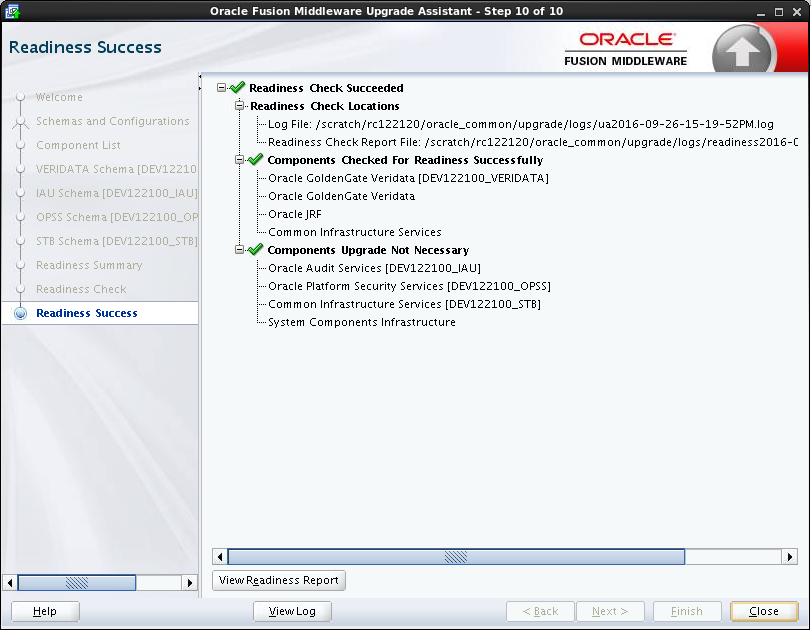
Task: Select the VERIDATA Schema step
Action: click(116, 169)
